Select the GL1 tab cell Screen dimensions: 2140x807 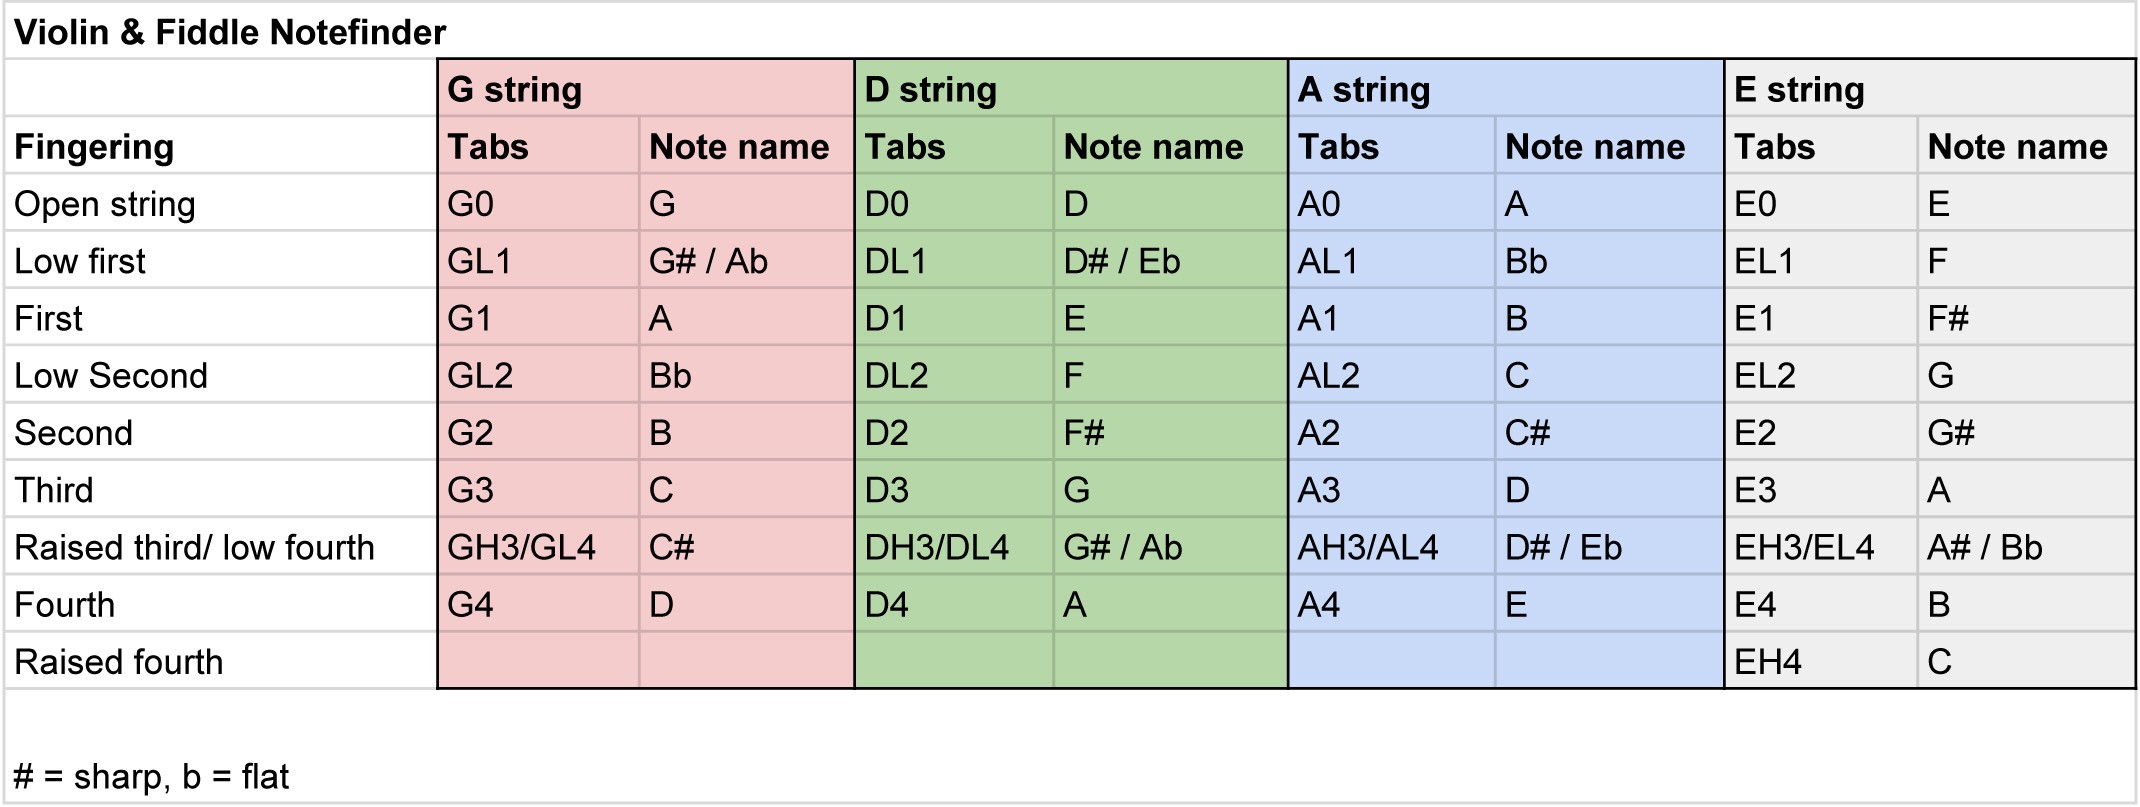click(x=539, y=261)
